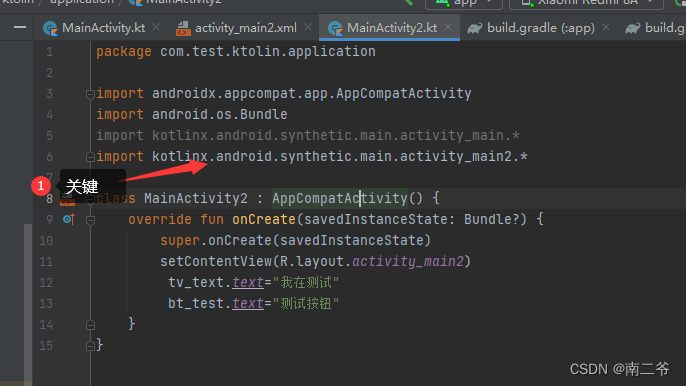Open the app run configuration dropdown
This screenshot has width=686, height=386.
(464, 4)
